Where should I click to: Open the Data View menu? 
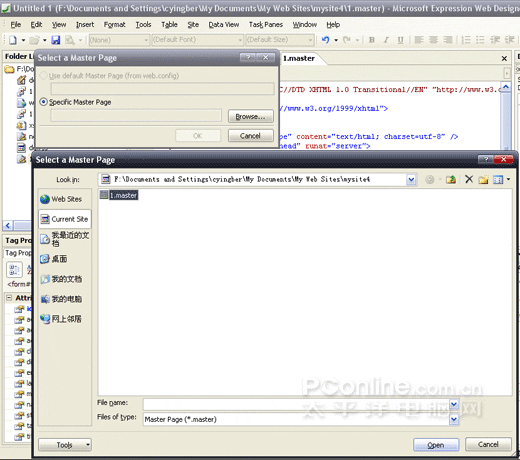pyautogui.click(x=224, y=25)
